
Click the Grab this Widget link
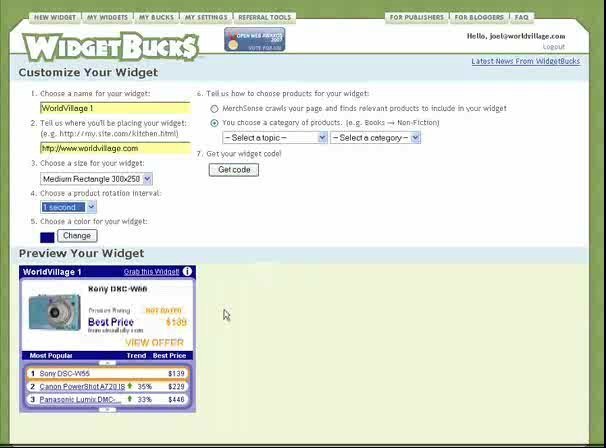152,272
